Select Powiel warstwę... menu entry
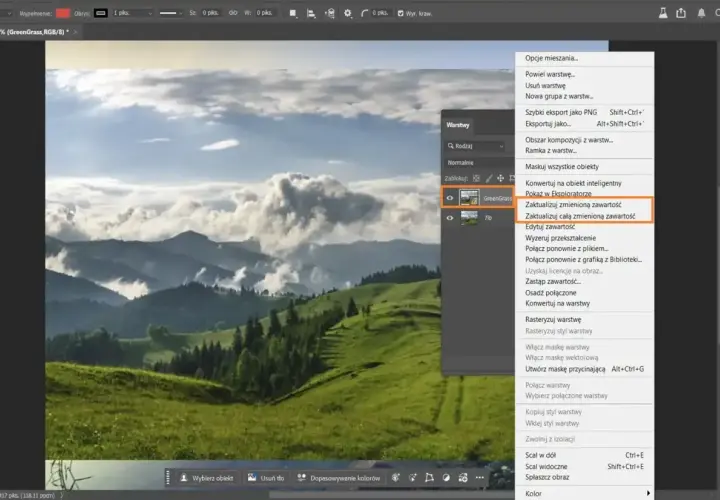720x500 pixels. point(550,74)
